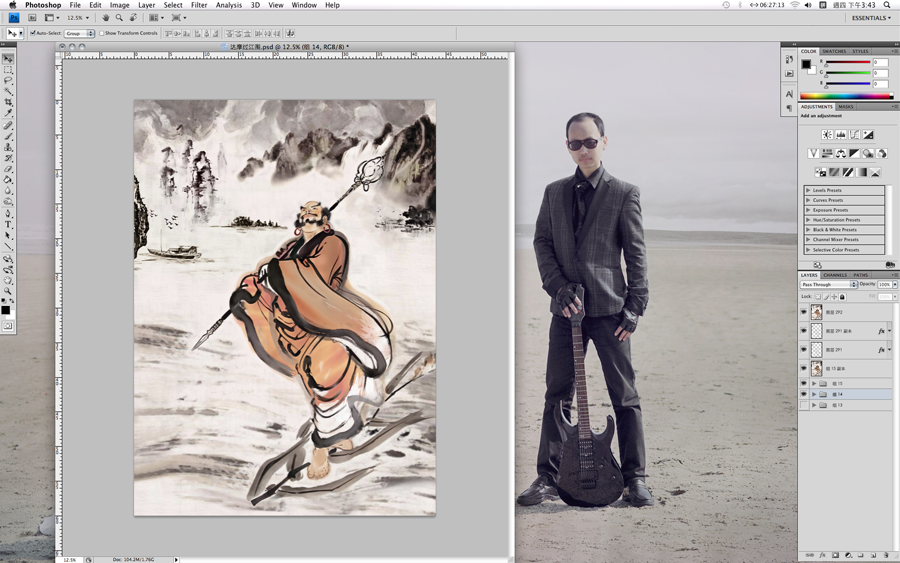Switch to the Masks tab
The width and height of the screenshot is (900, 563).
tap(845, 107)
